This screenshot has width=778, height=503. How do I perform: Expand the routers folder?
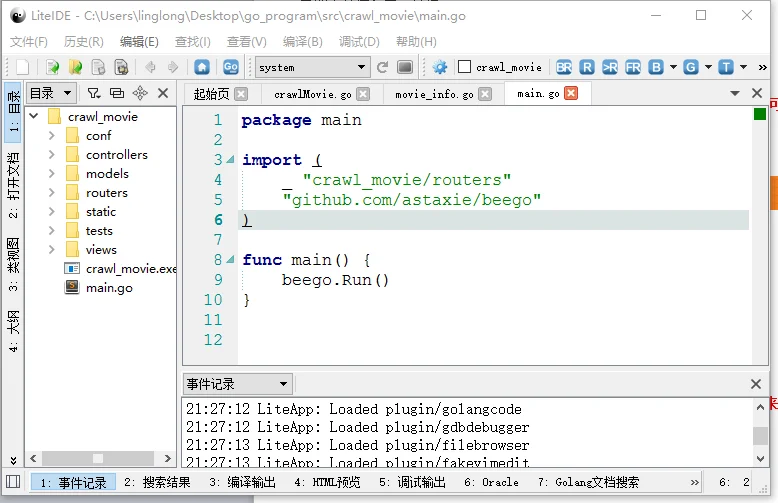click(52, 192)
